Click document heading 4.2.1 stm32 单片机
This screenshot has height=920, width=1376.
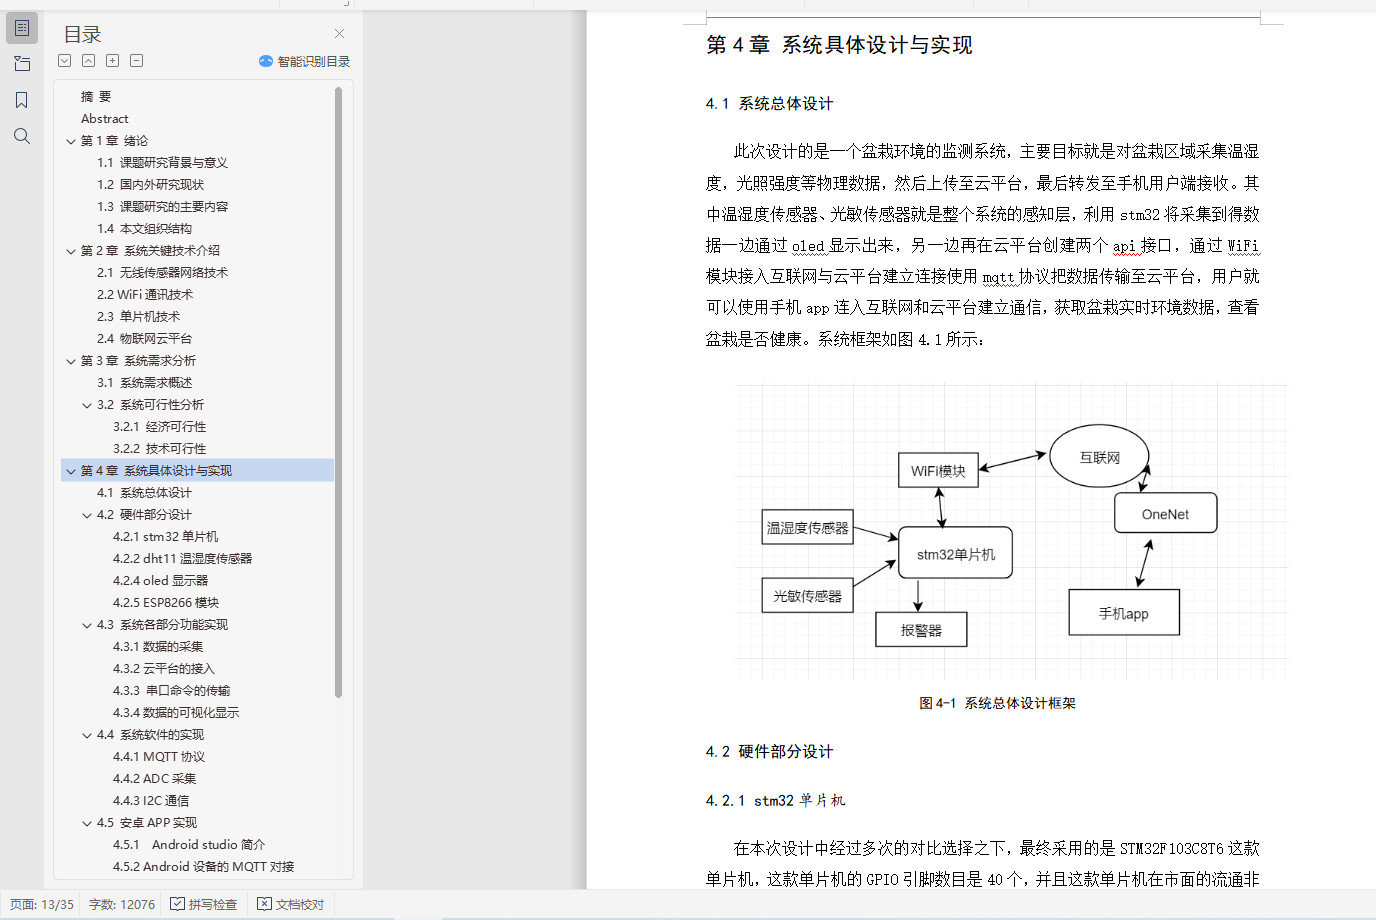[x=775, y=801]
